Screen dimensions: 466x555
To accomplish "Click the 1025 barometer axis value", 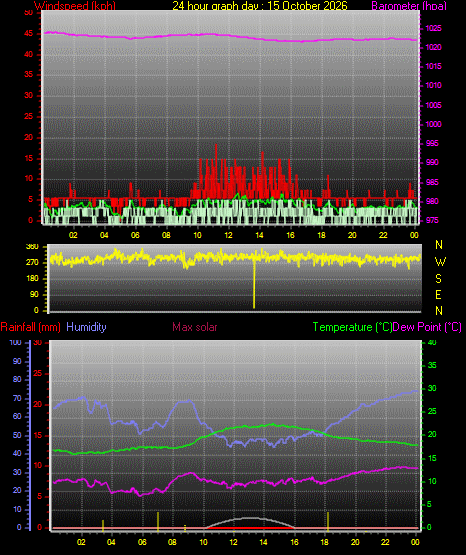I will pos(433,28).
